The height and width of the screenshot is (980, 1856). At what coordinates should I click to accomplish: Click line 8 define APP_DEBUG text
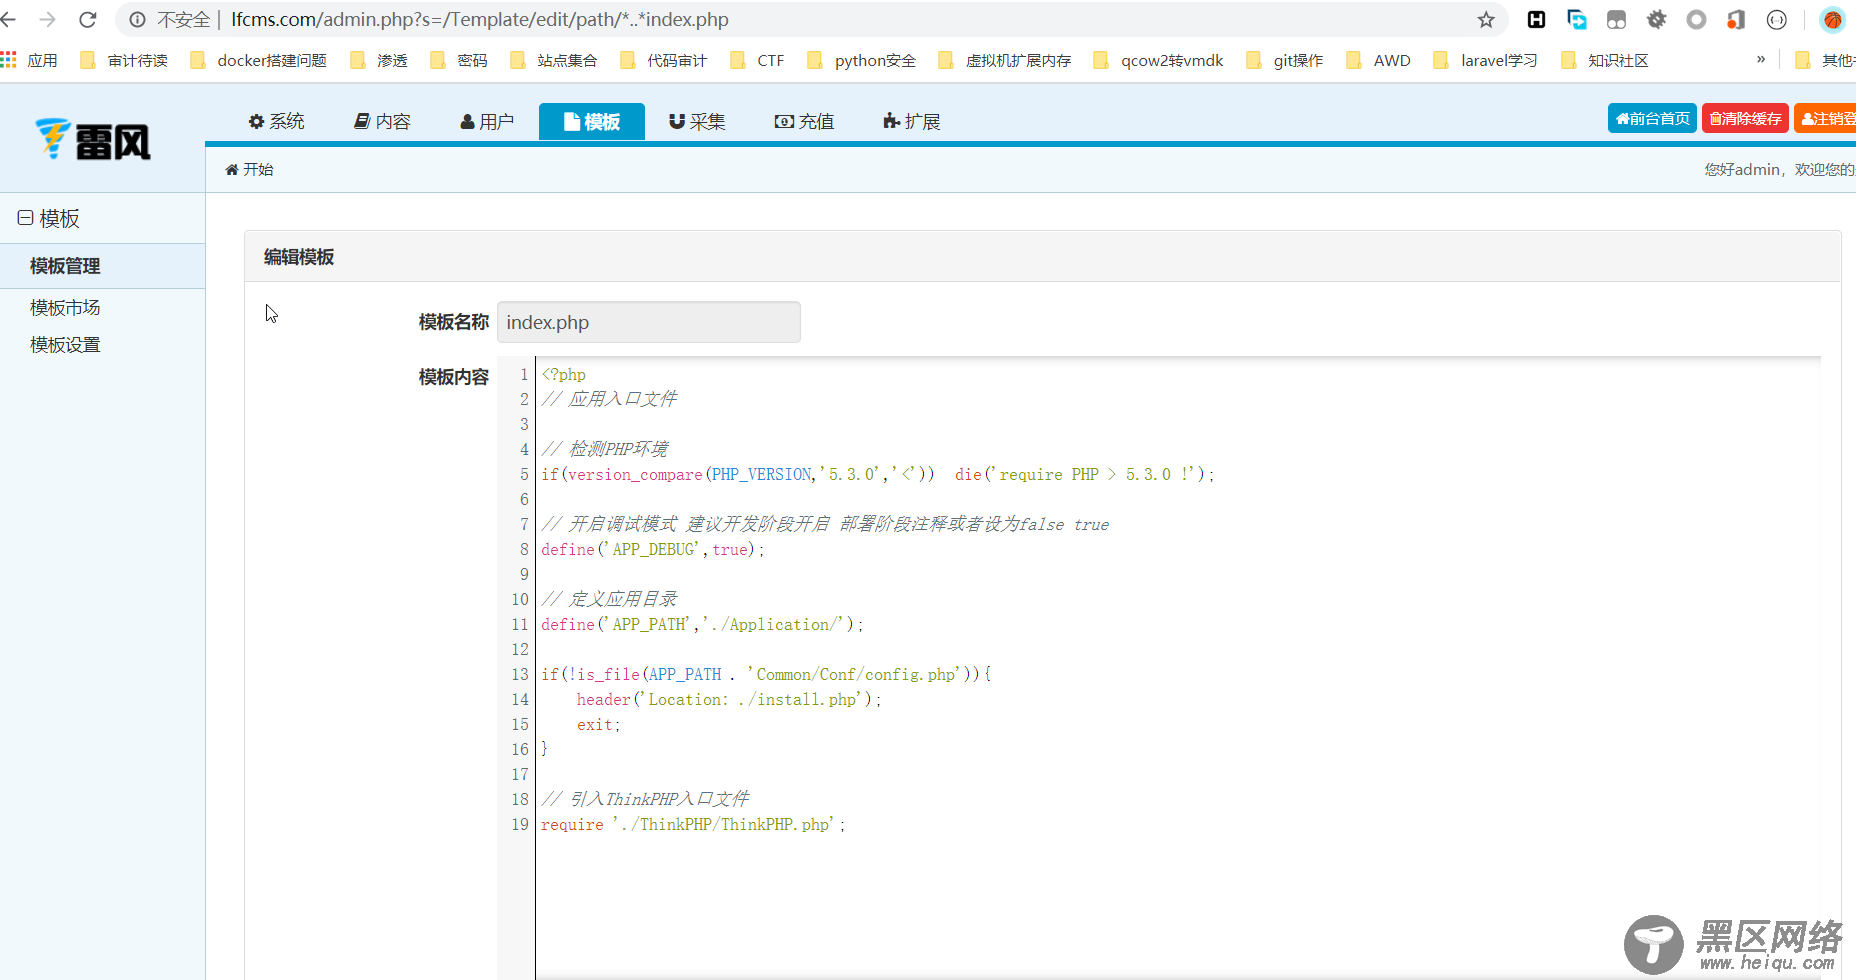[x=653, y=549]
